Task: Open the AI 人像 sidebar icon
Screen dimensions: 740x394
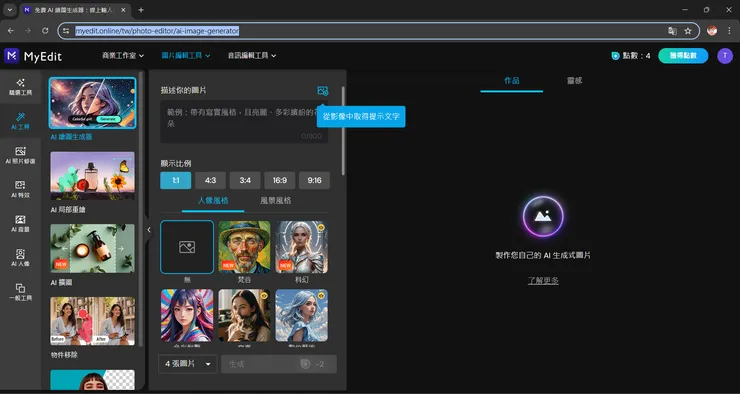Action: point(20,258)
